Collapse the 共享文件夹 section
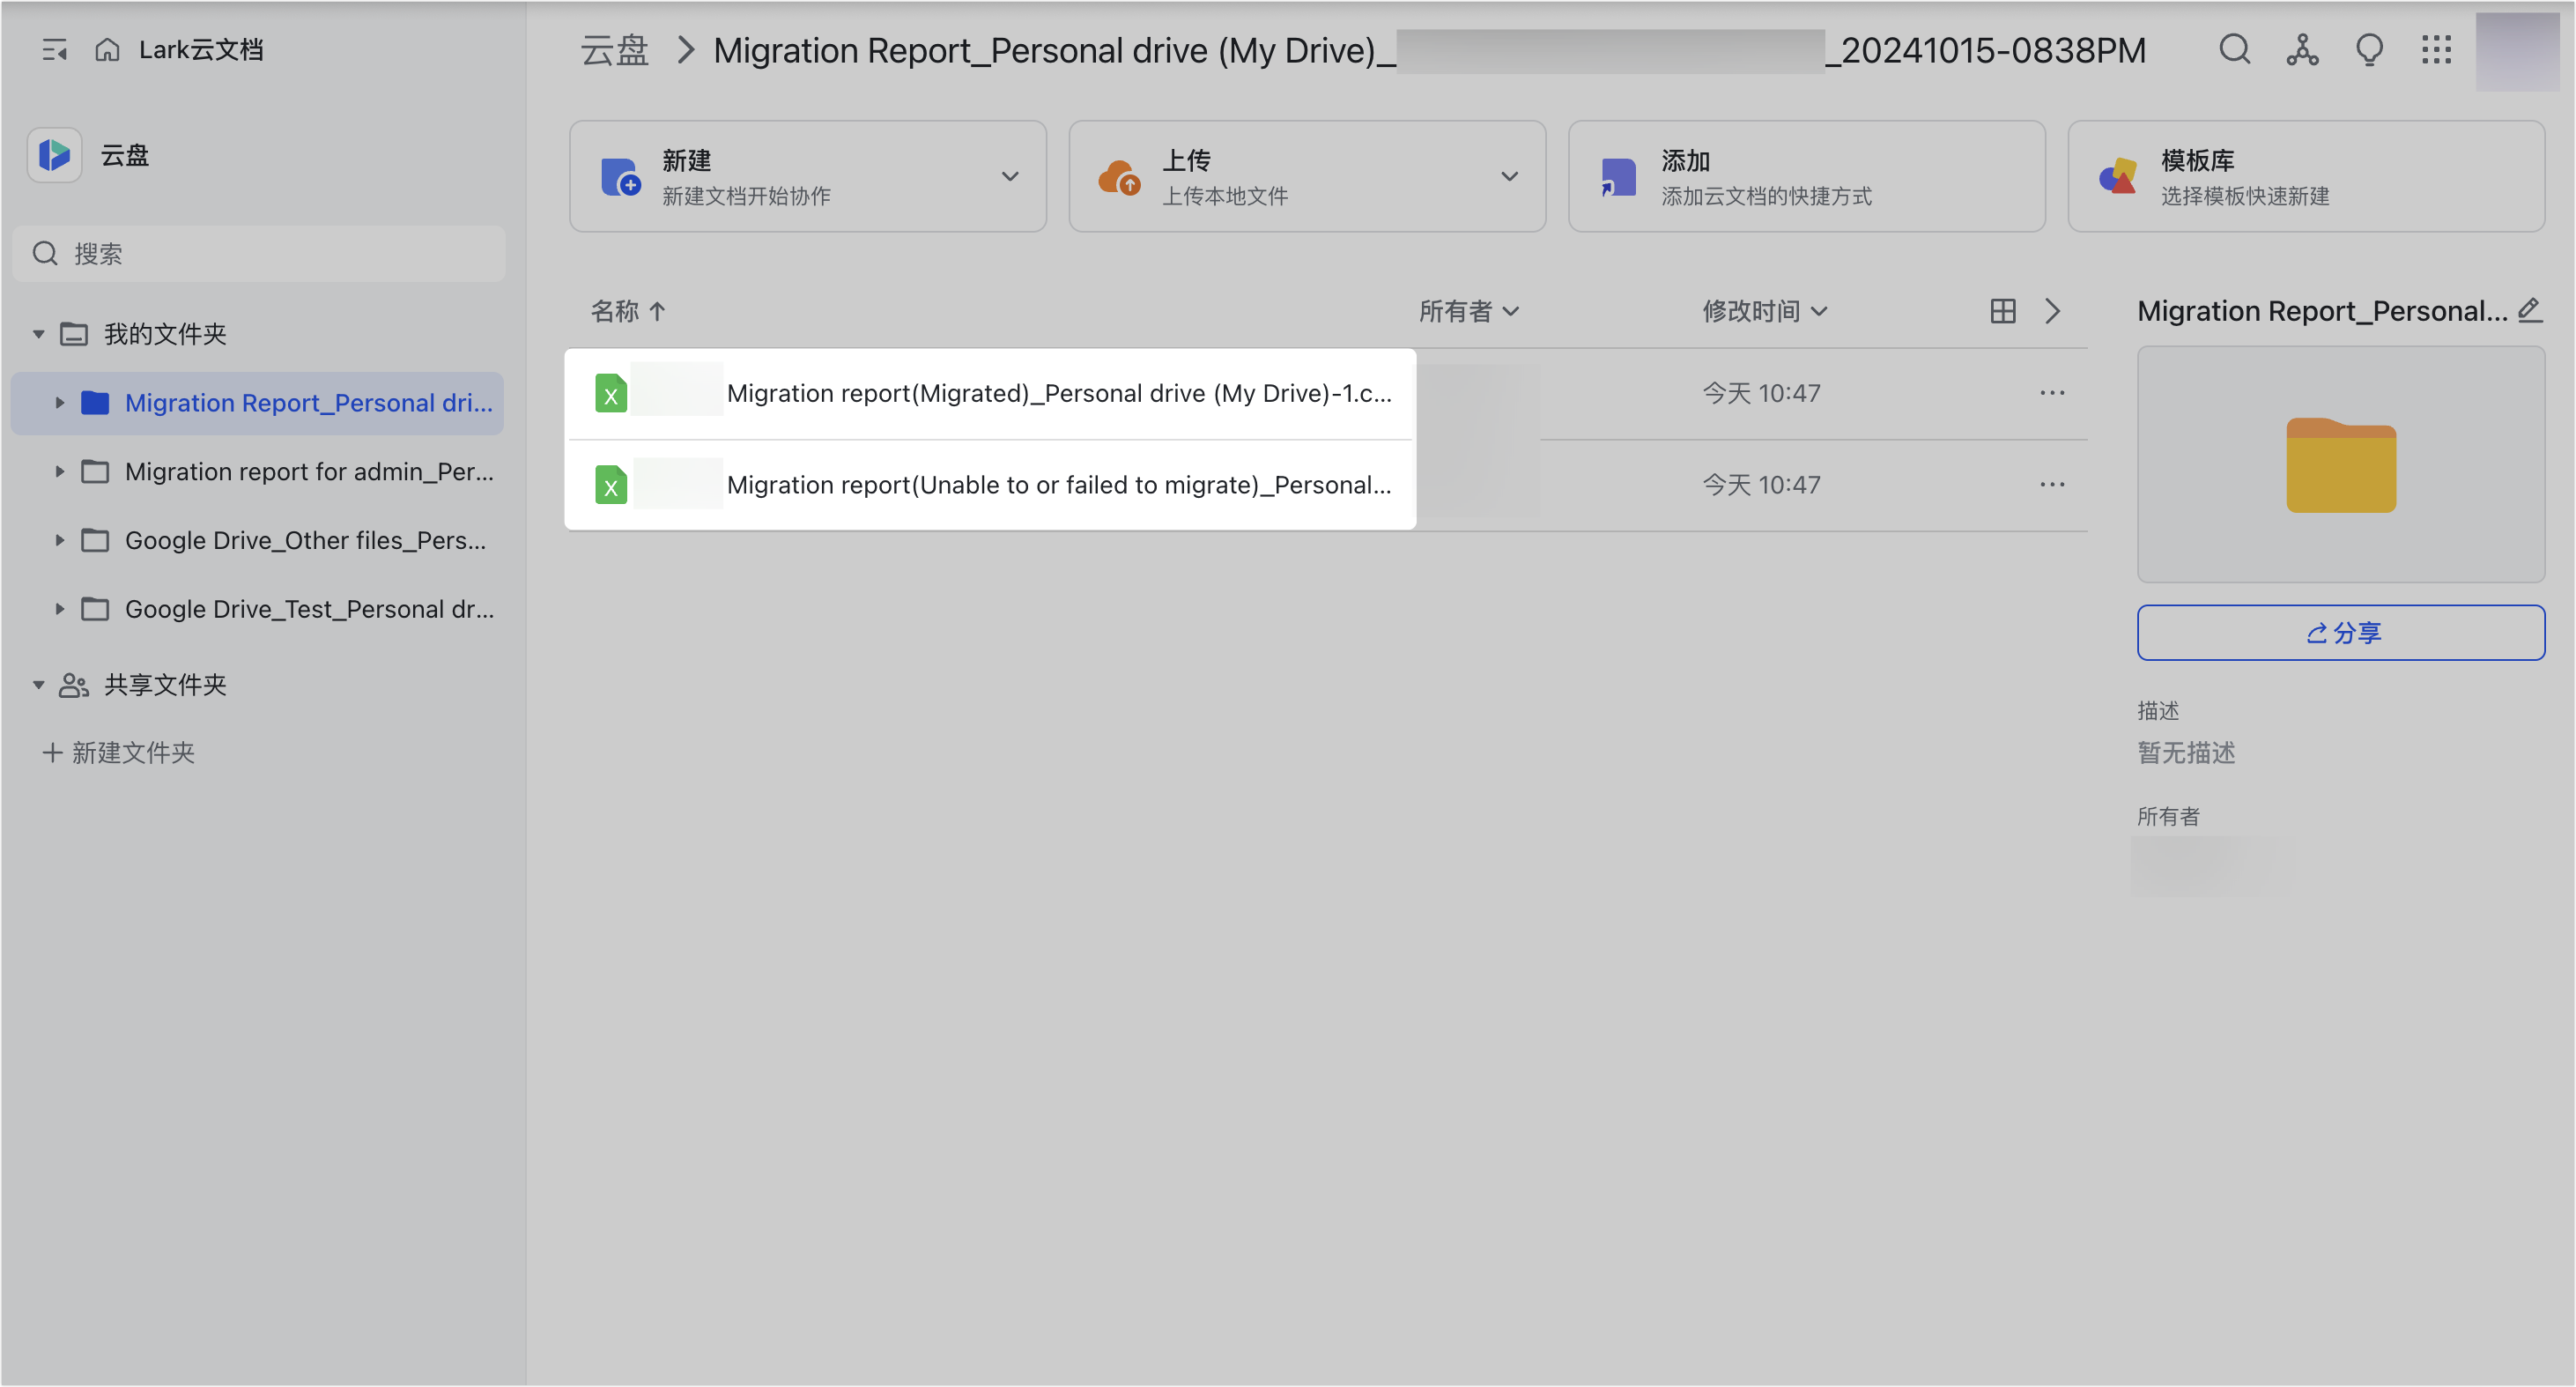Viewport: 2576px width, 1387px height. [x=38, y=685]
